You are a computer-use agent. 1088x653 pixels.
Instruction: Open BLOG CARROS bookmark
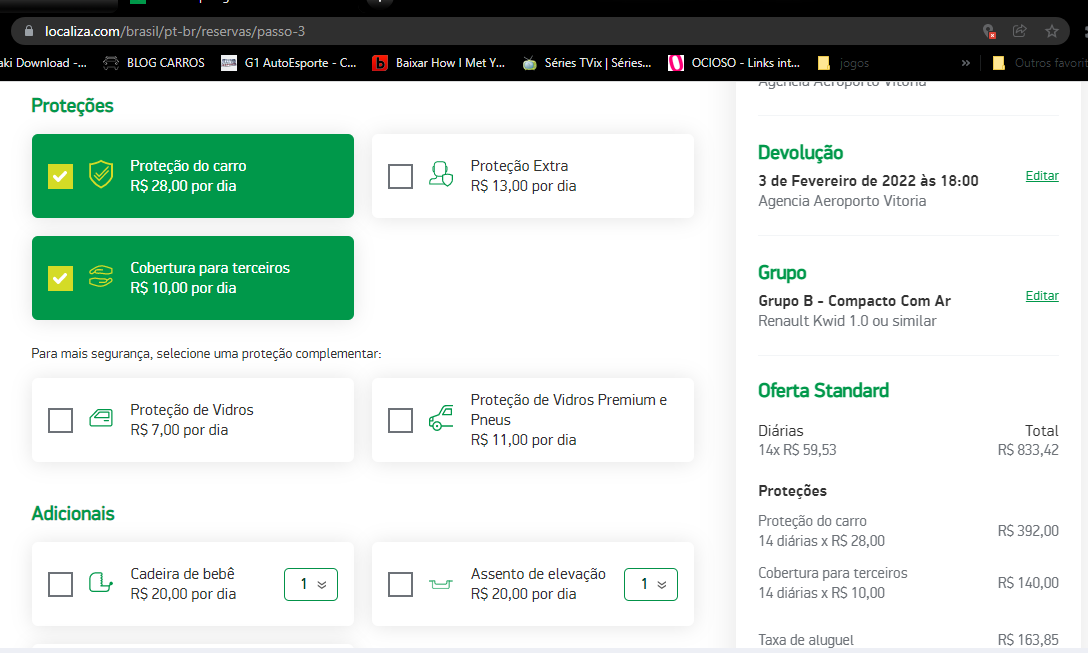click(x=154, y=63)
